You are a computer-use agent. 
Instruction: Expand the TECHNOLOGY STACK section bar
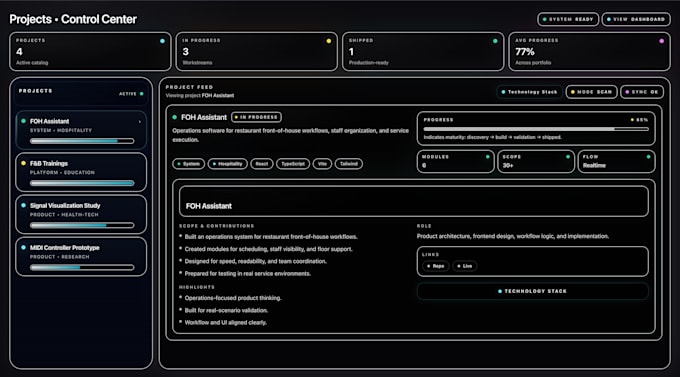point(533,291)
